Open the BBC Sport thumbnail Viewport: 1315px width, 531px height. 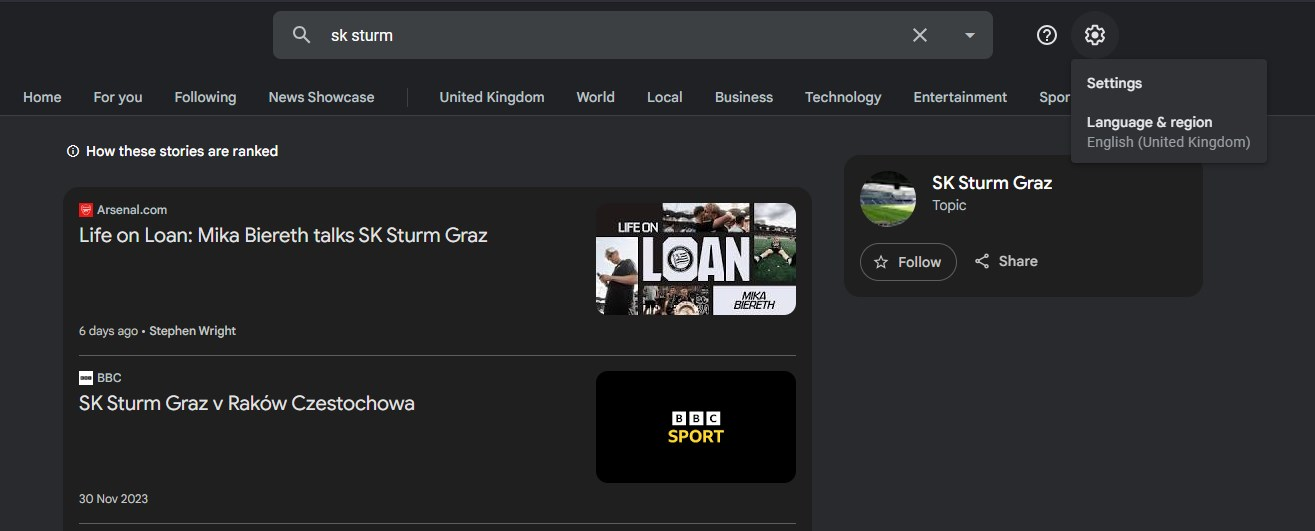coord(696,427)
